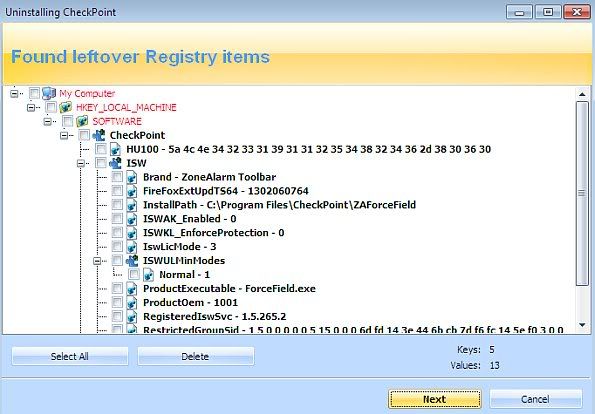Select the FireFoxExtUpdTS64 - 1302060764 entry

tap(225, 191)
